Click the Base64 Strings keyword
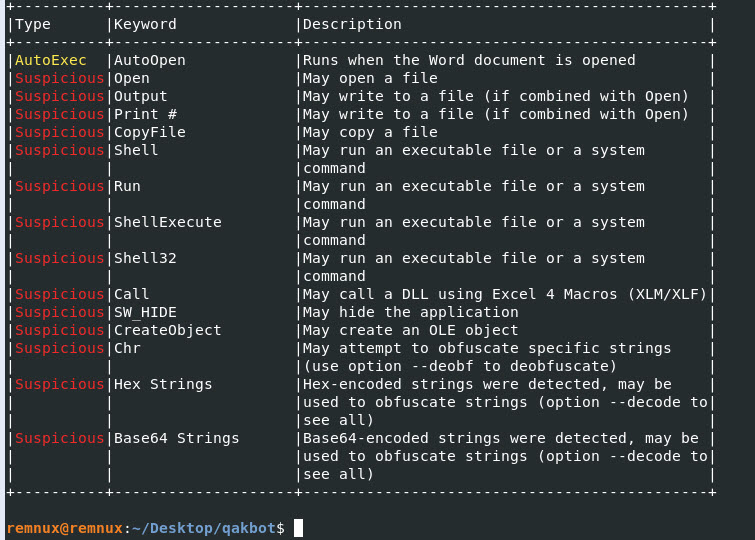Viewport: 755px width, 540px height. pyautogui.click(x=176, y=438)
